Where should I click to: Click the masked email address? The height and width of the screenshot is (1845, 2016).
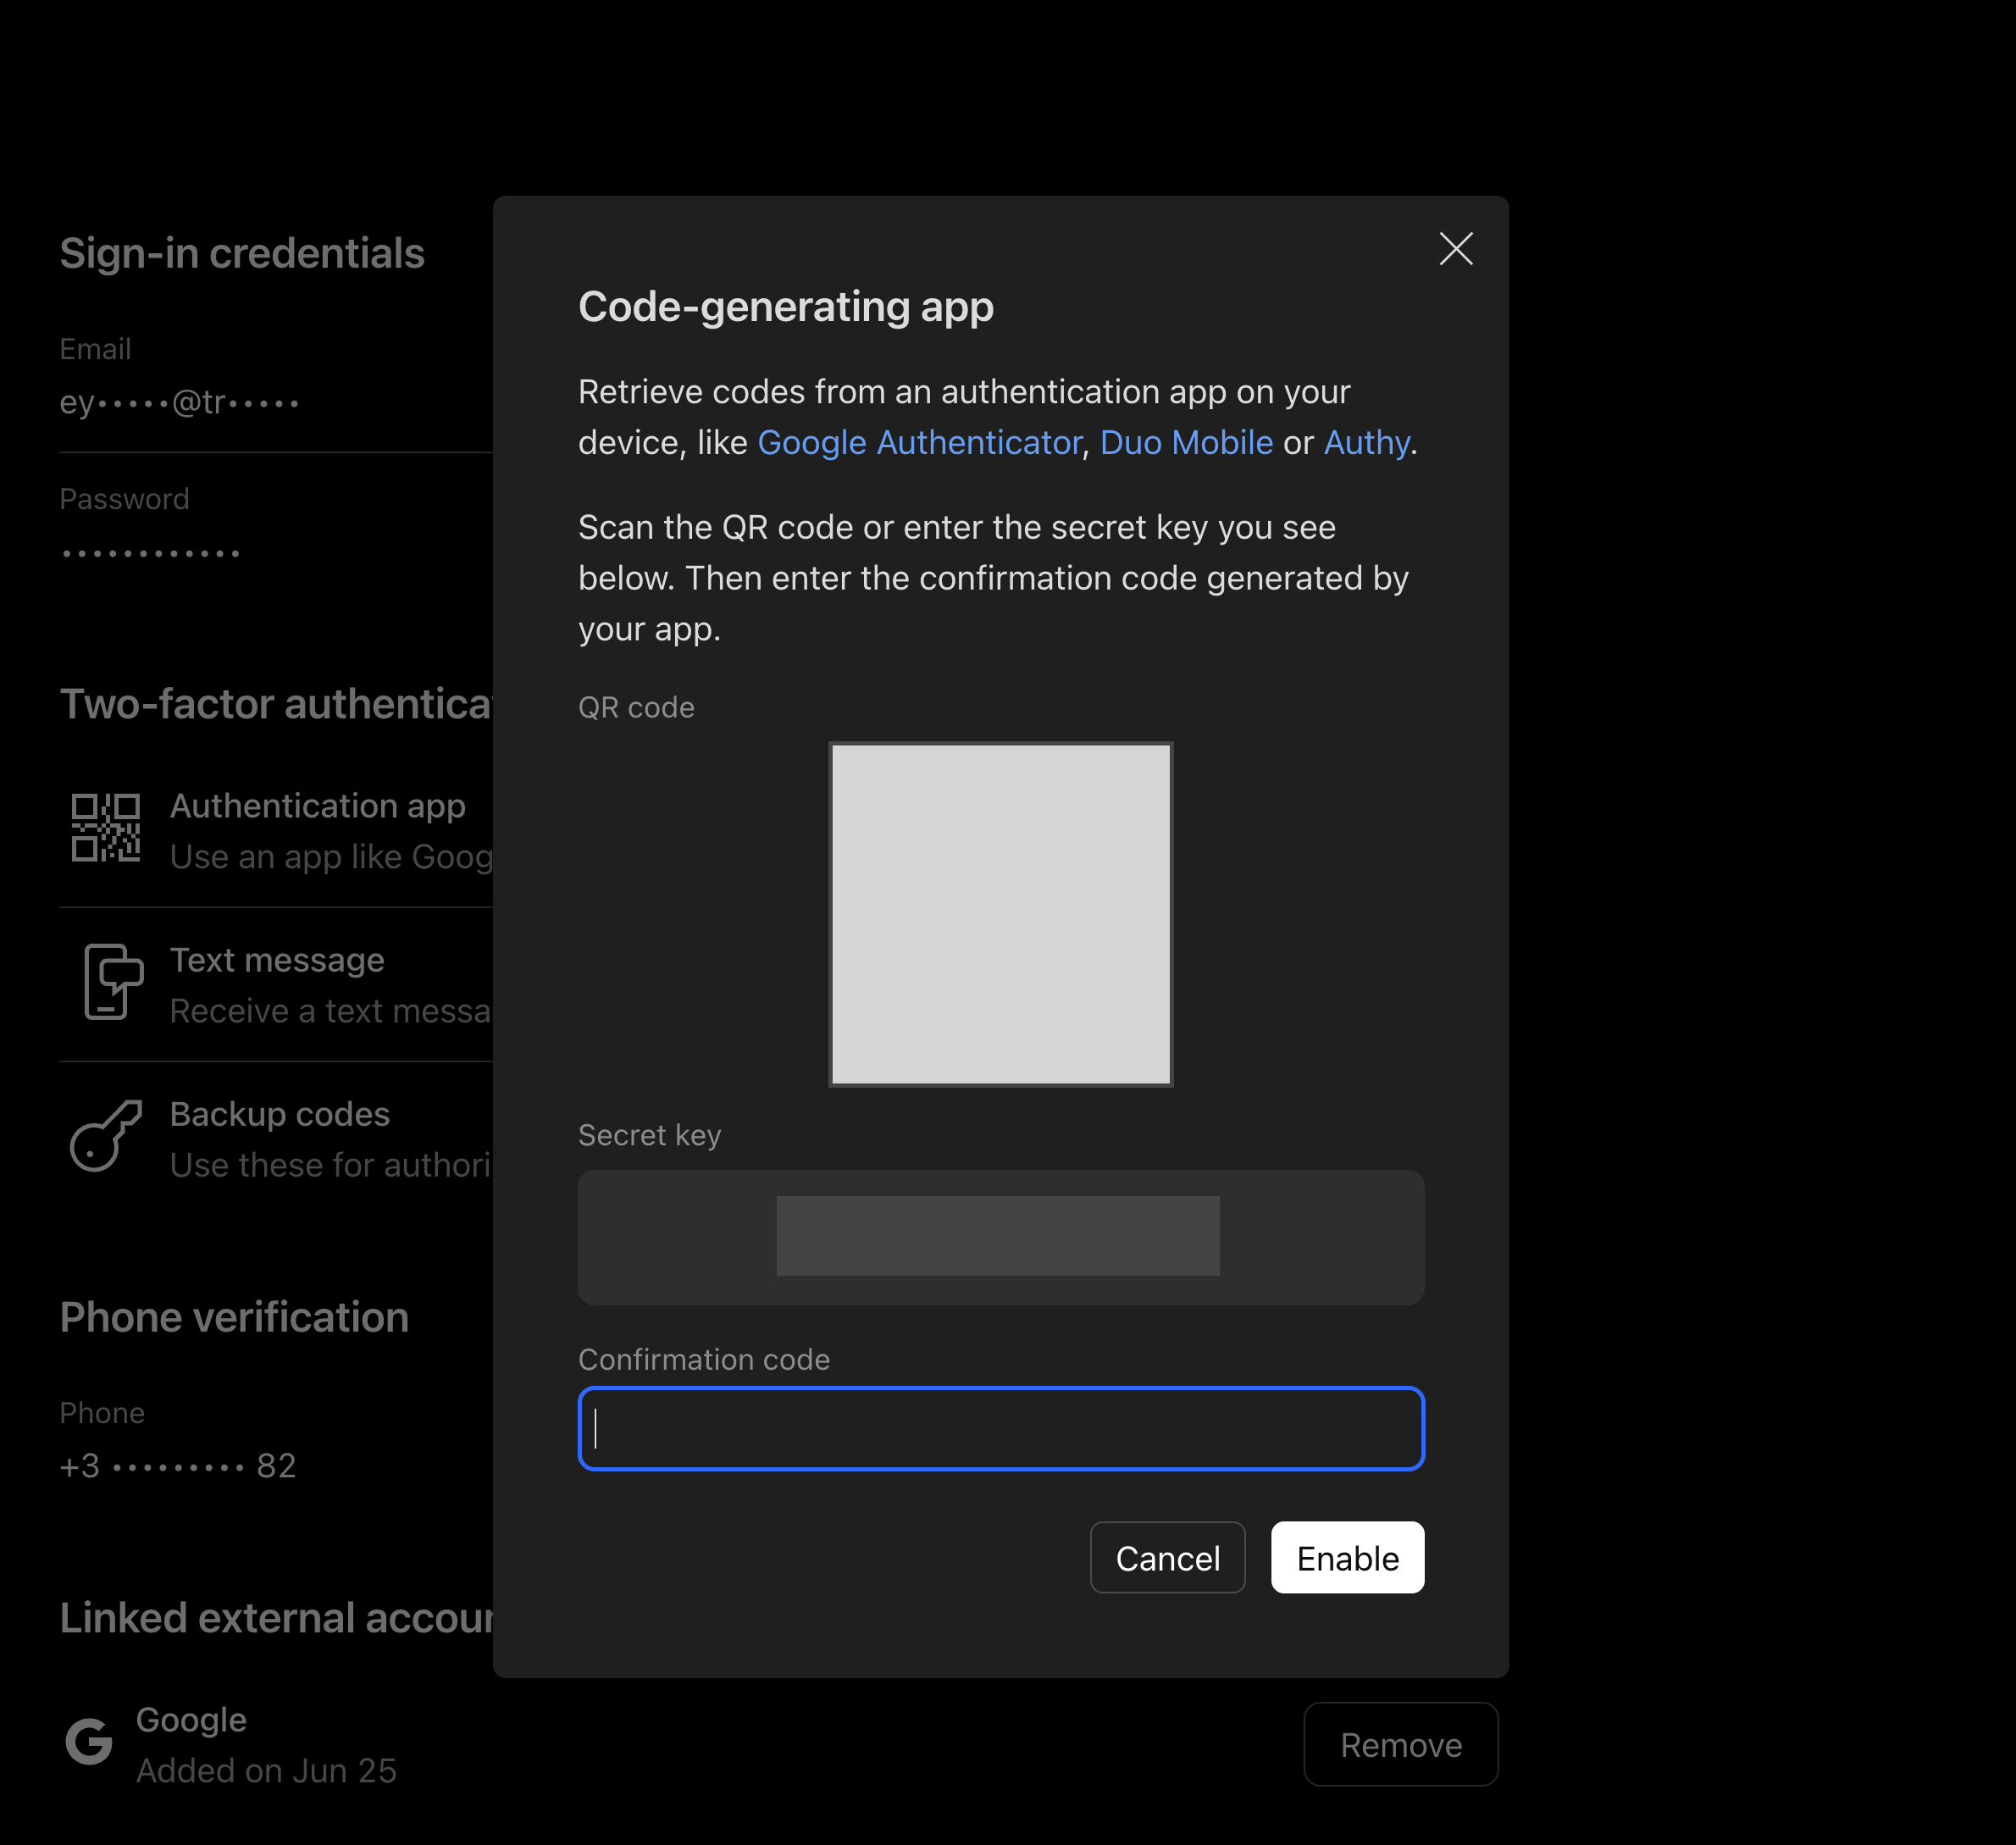(x=179, y=402)
